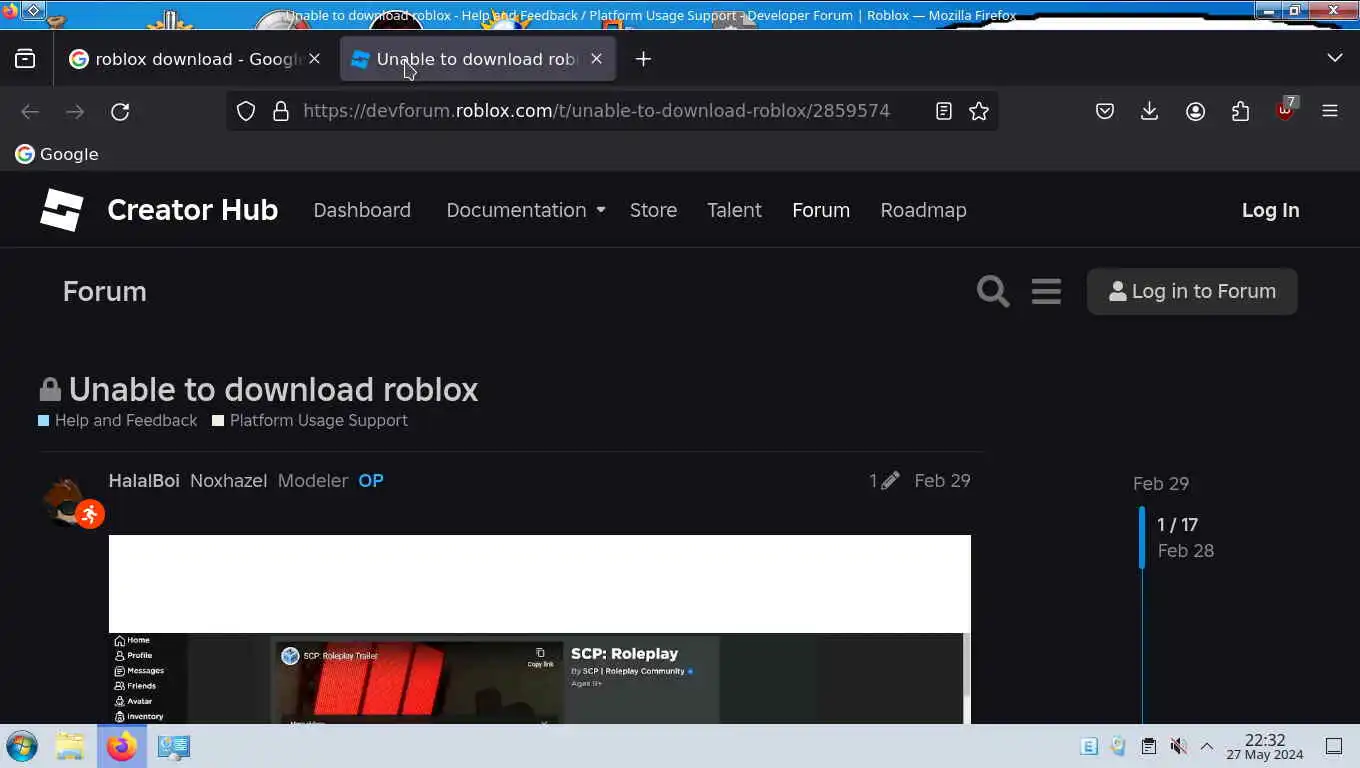Open the clipboard tray icon

pos(1149,746)
